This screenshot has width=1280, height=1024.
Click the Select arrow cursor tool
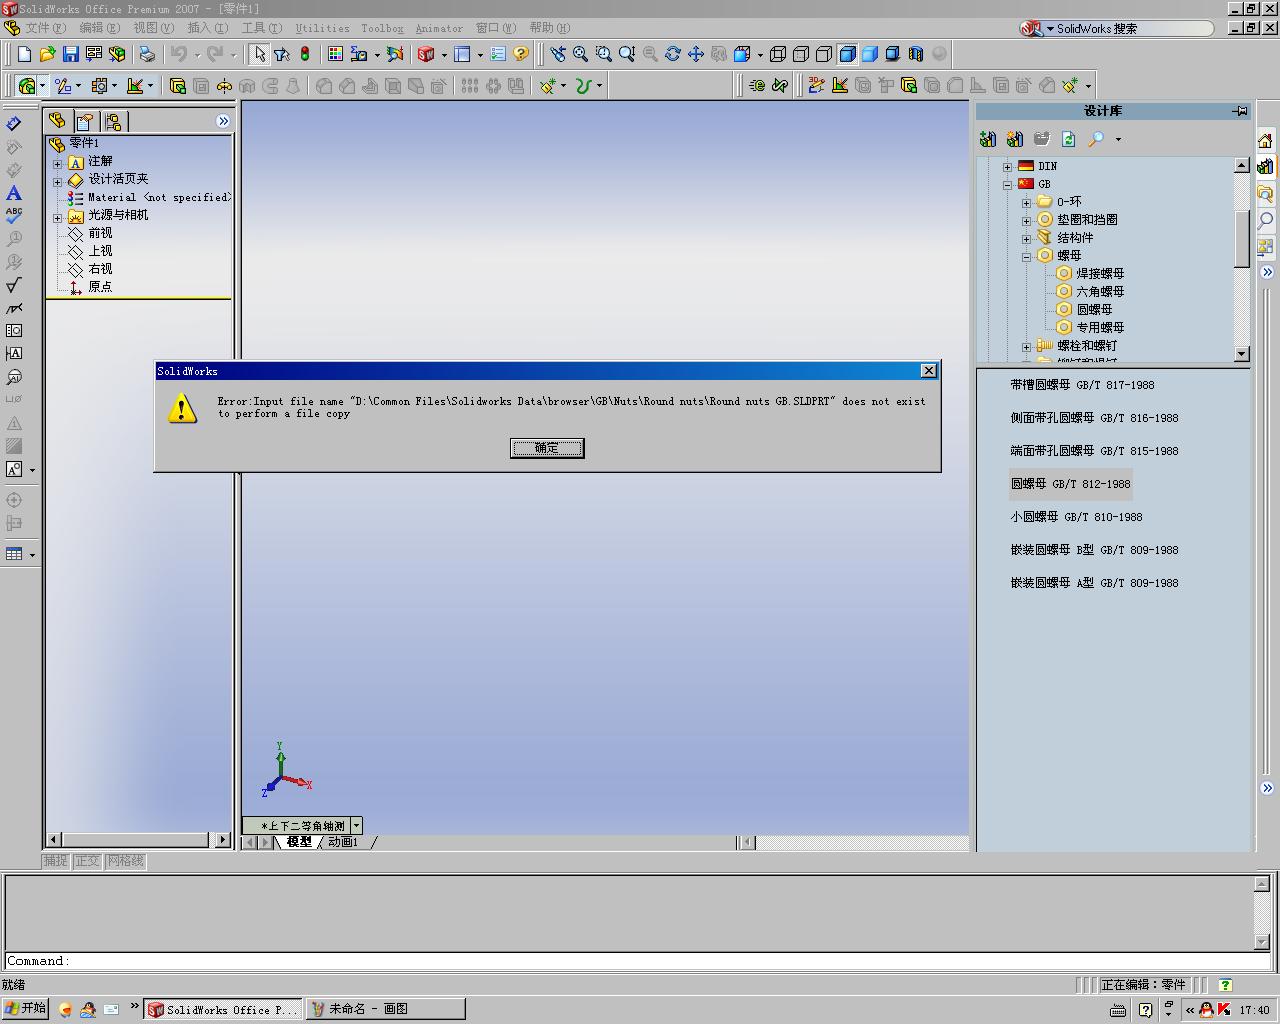tap(260, 54)
